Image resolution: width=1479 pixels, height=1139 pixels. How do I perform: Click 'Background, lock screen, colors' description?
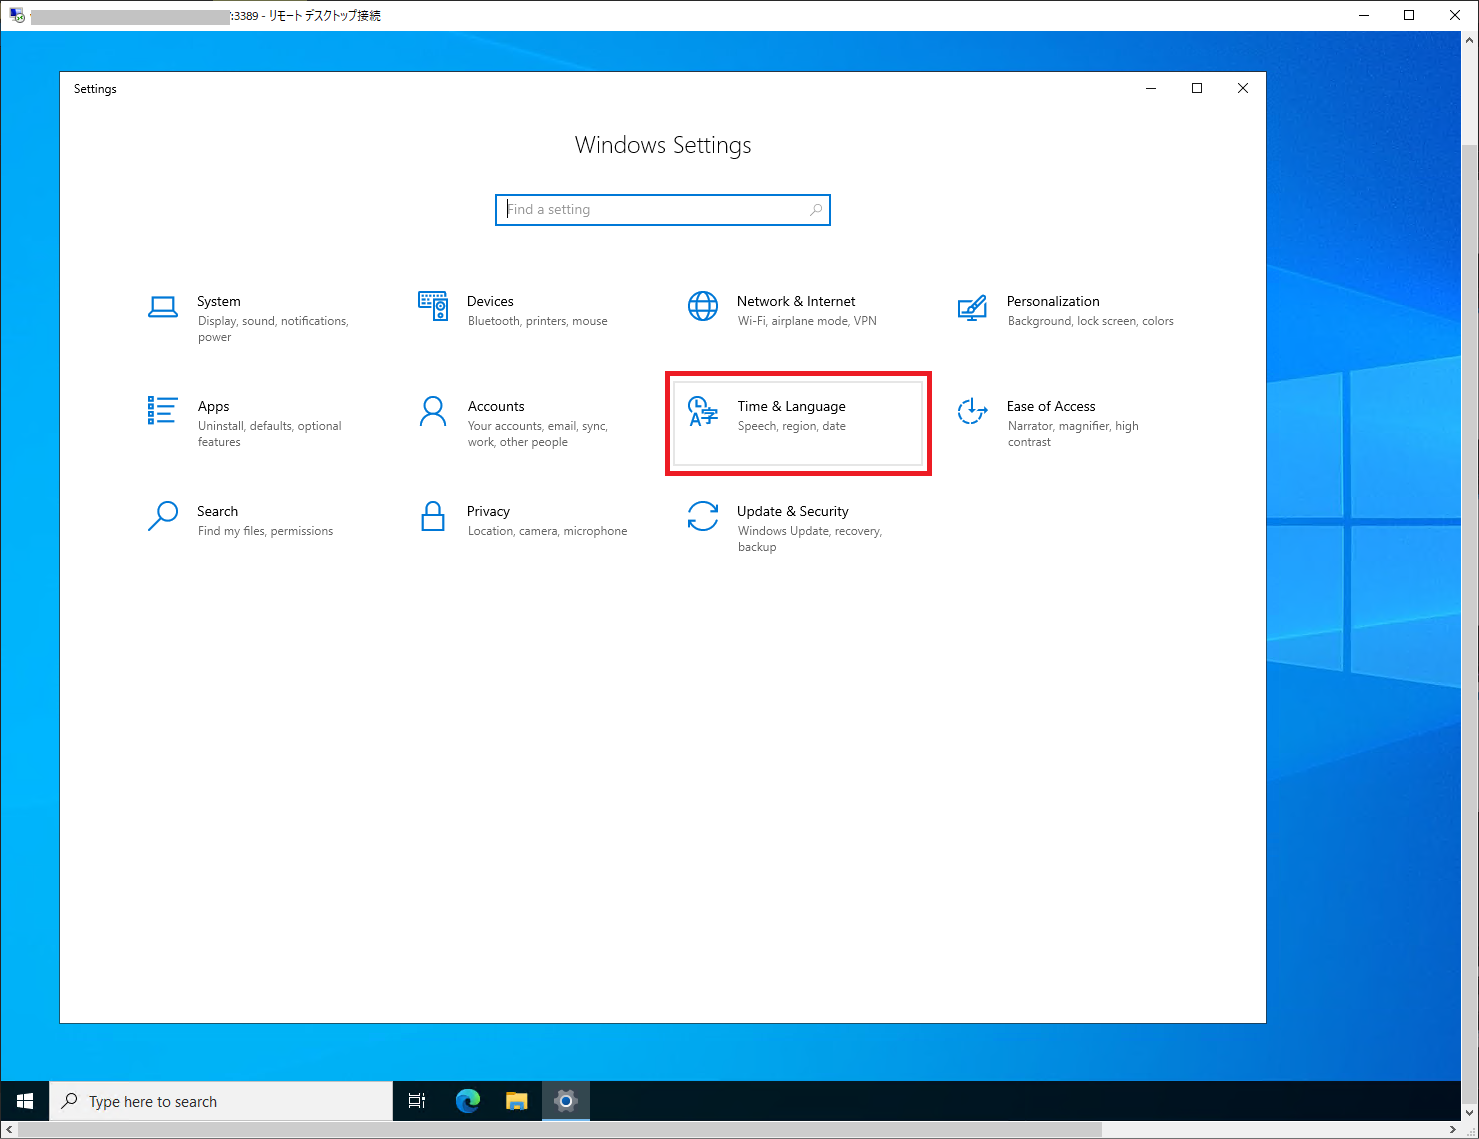tap(1091, 321)
